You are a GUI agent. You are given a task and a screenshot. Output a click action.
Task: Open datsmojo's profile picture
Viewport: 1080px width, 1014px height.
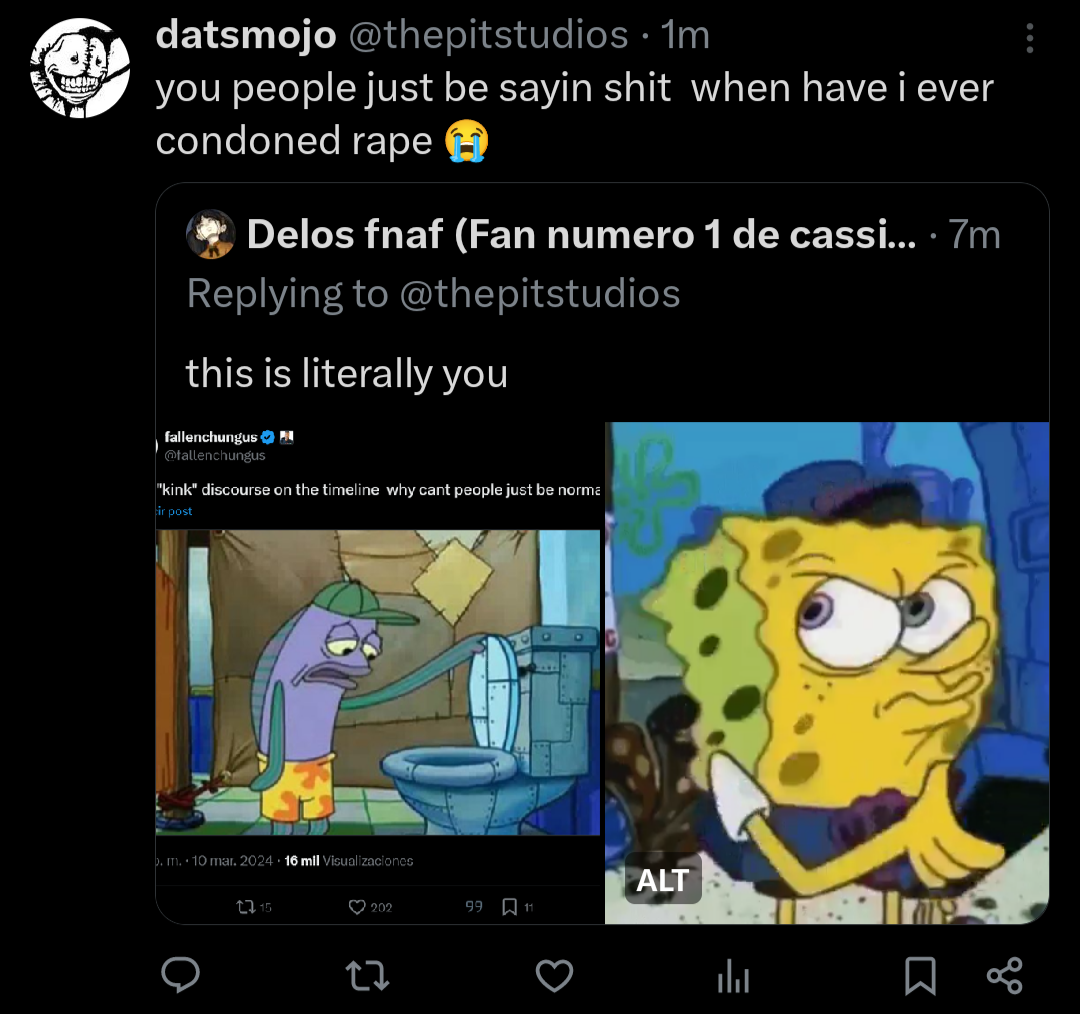[x=78, y=68]
